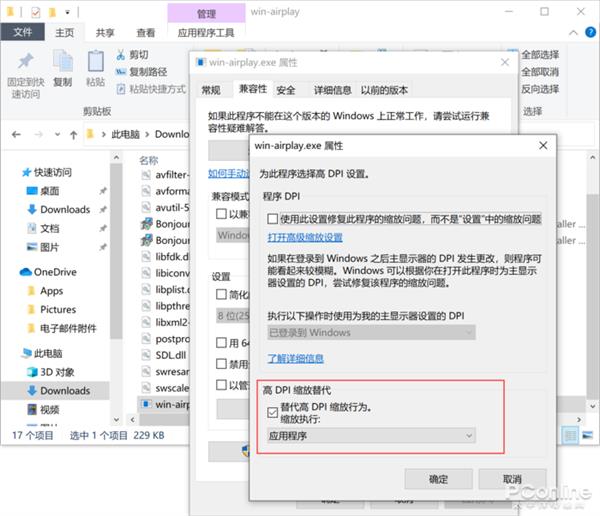The image size is (600, 516).
Task: Click the 剪切 scissors icon
Action: [x=122, y=55]
